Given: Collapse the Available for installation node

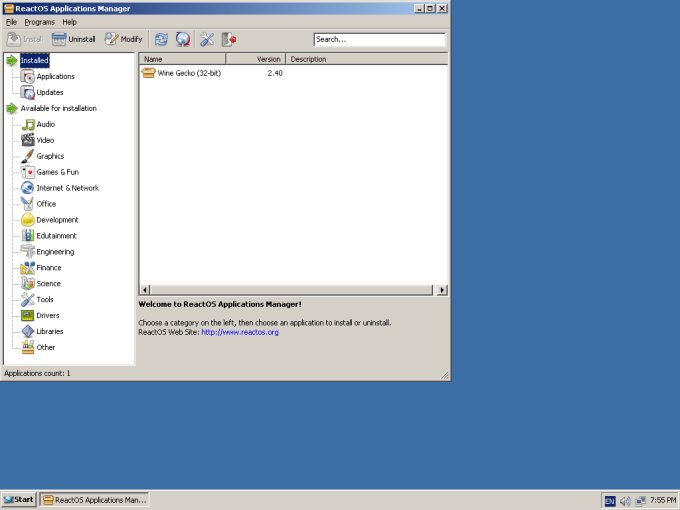Looking at the screenshot, I should (x=11, y=108).
